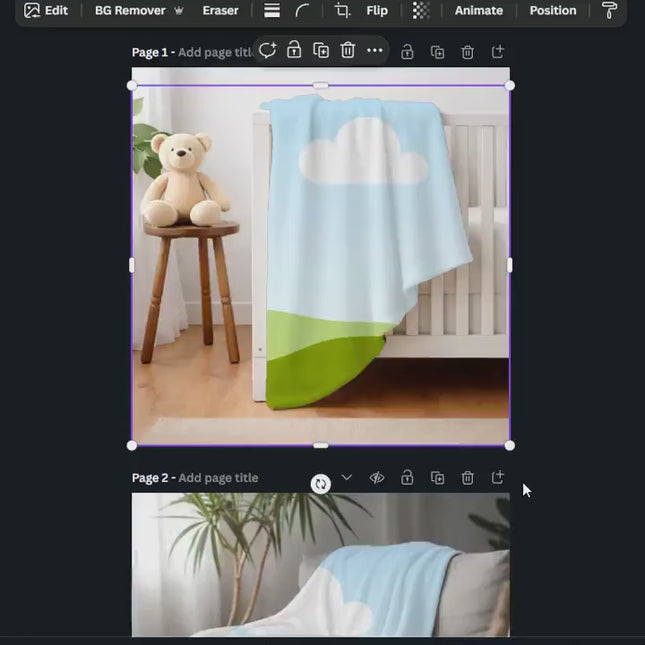Viewport: 645px width, 645px height.
Task: Select the crib blanket image on Page 1
Action: tap(320, 265)
